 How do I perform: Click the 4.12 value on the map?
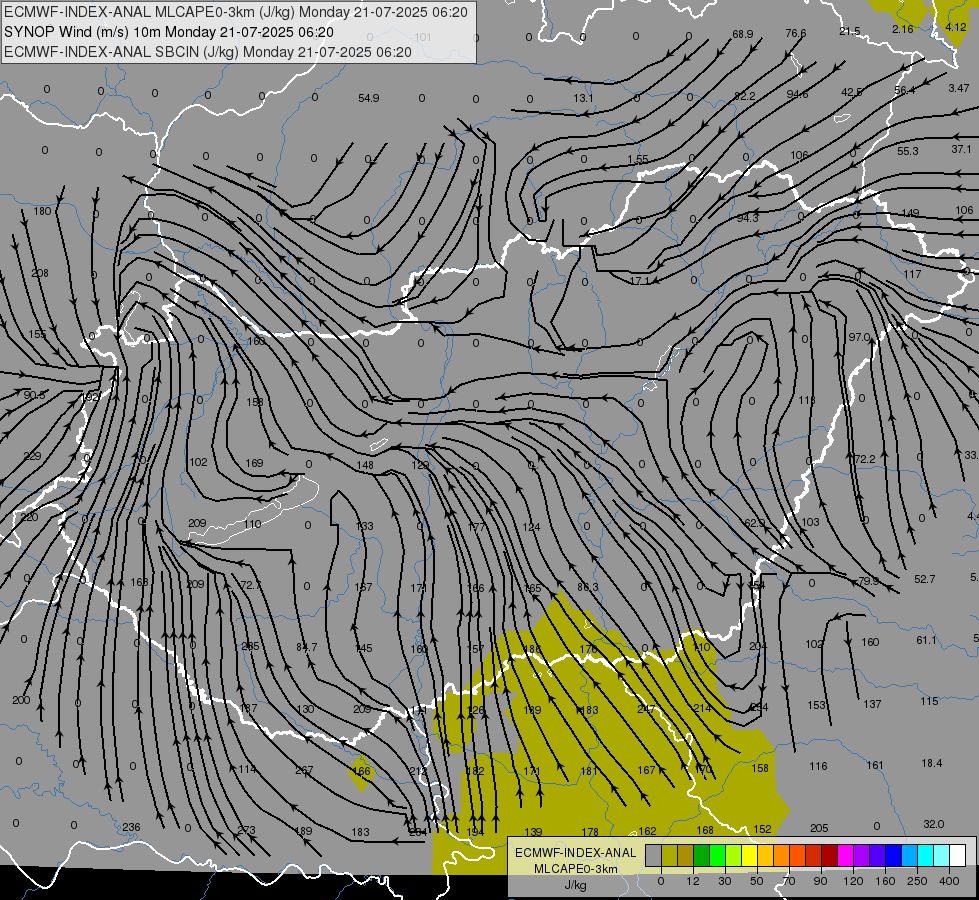[x=956, y=27]
